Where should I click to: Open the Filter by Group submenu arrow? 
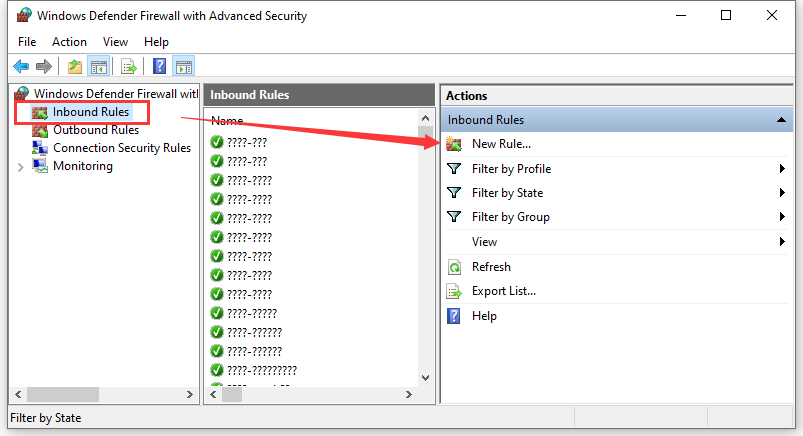(x=782, y=217)
